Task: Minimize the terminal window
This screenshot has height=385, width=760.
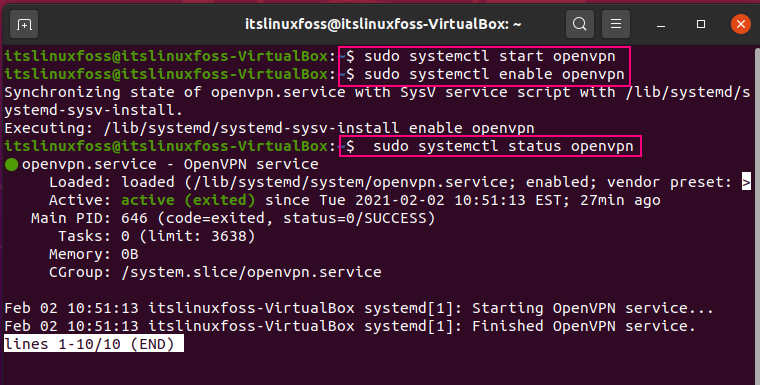Action: (661, 24)
